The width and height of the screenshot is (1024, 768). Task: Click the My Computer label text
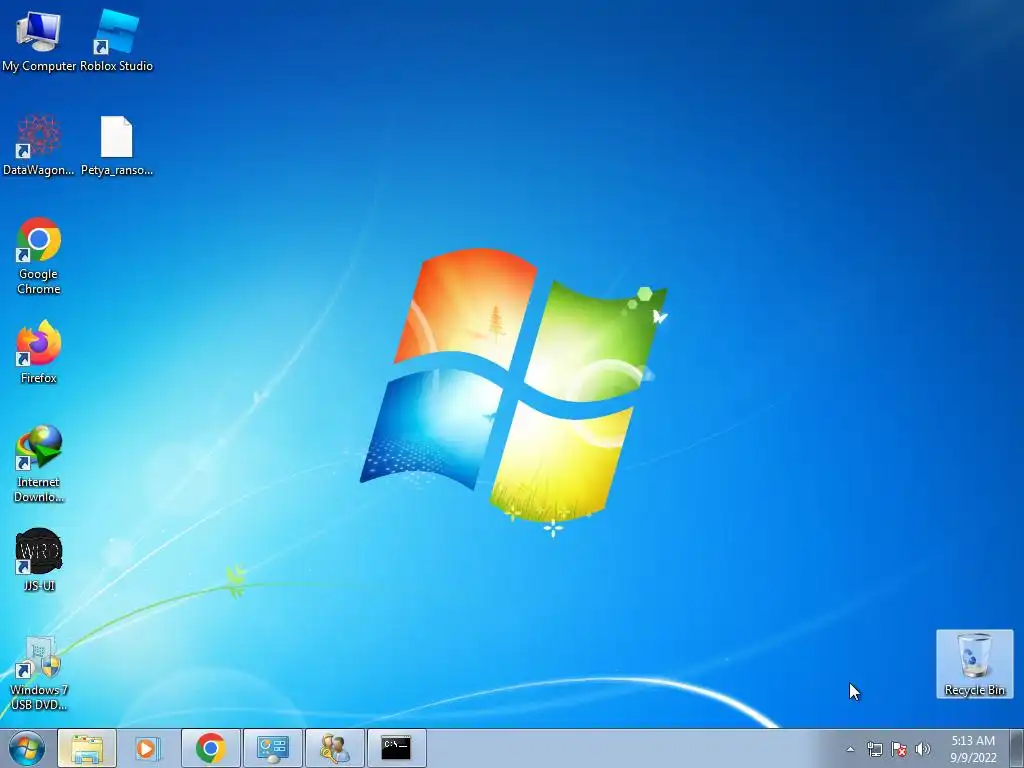39,66
